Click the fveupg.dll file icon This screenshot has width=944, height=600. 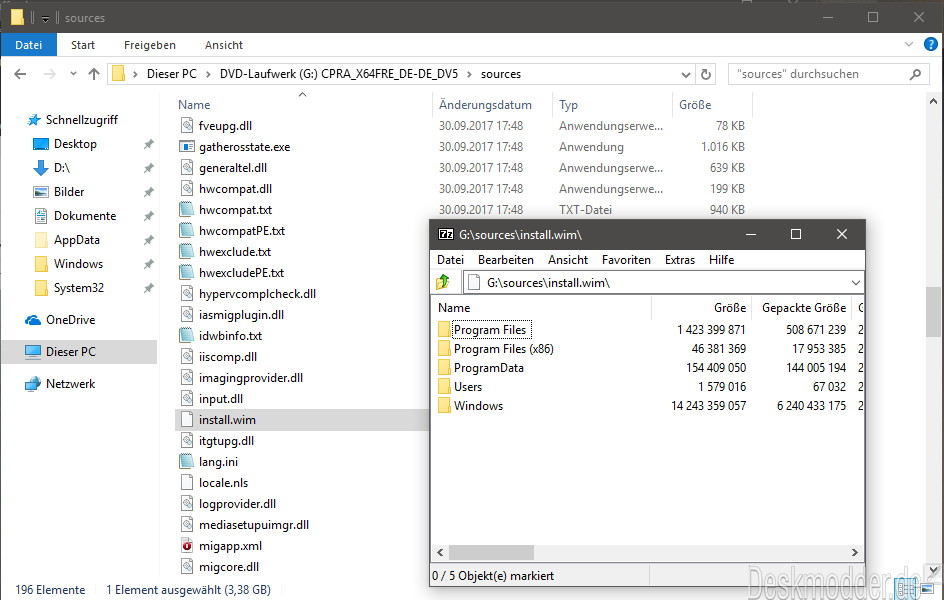point(187,125)
